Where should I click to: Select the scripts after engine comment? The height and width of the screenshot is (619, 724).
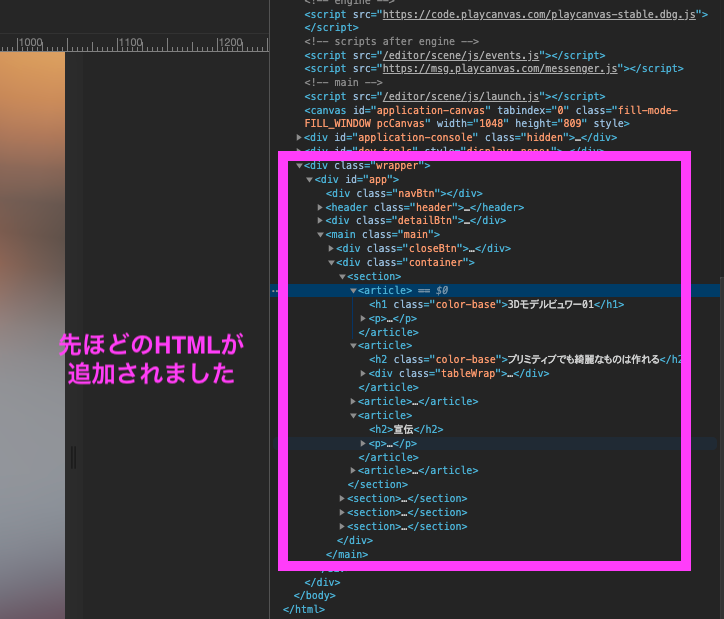392,42
